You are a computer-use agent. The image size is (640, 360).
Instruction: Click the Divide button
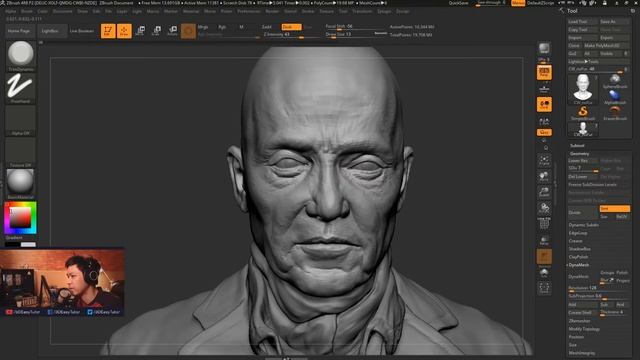(583, 213)
